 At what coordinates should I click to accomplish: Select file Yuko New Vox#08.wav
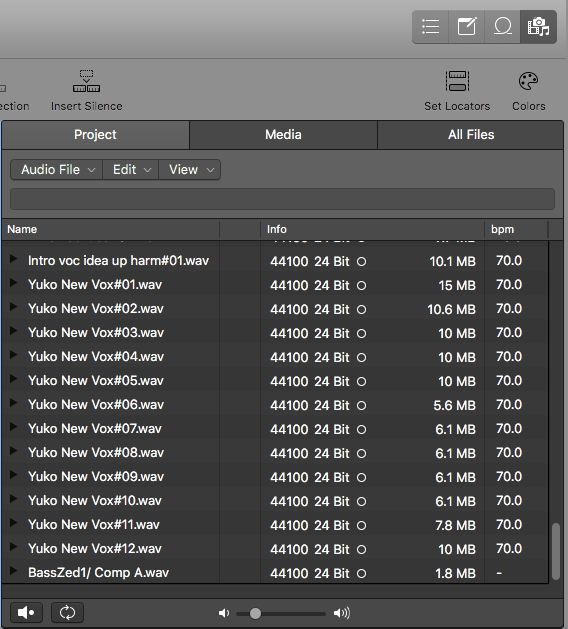tap(96, 452)
